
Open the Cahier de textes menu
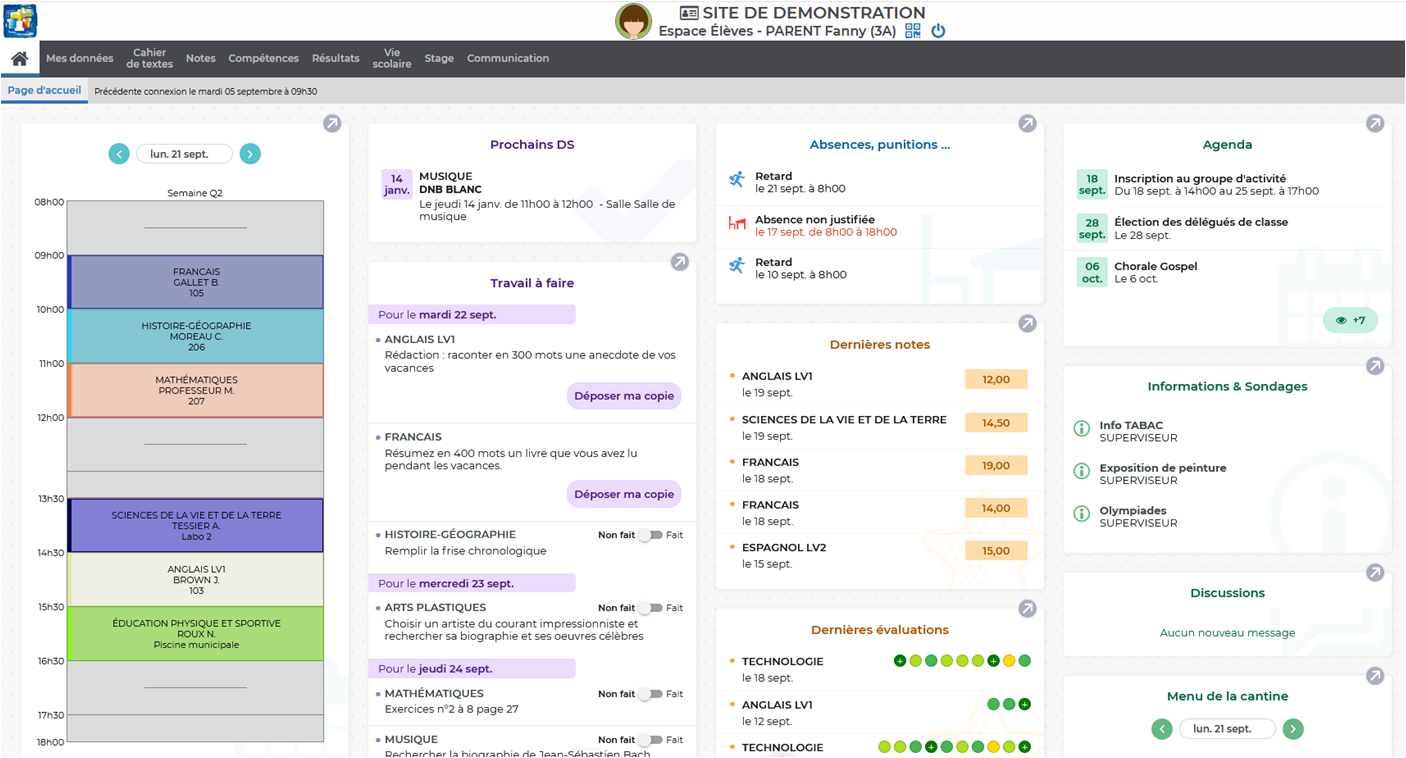click(x=150, y=58)
